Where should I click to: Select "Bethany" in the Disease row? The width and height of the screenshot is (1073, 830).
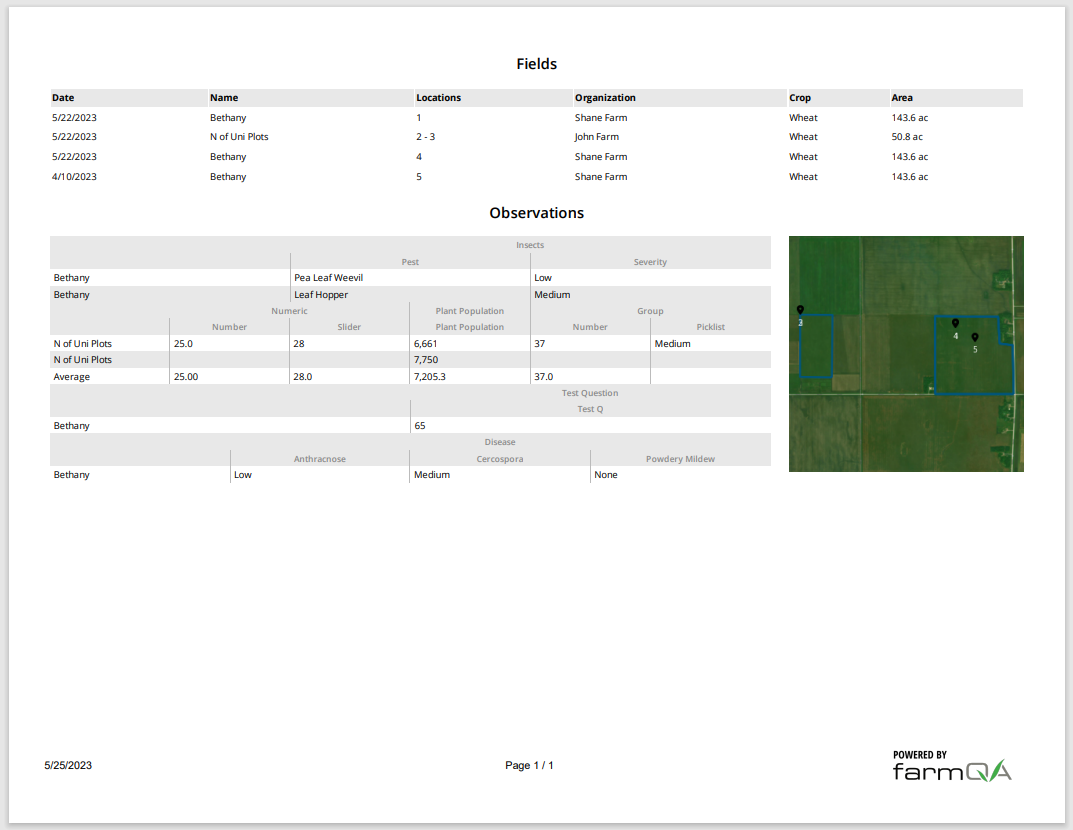(72, 475)
